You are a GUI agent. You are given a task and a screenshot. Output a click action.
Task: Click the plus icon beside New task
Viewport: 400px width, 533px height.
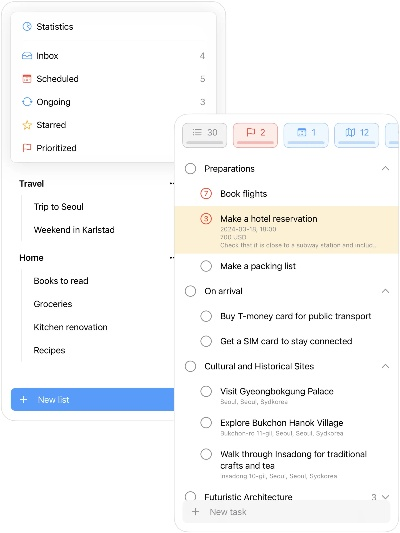coord(195,512)
